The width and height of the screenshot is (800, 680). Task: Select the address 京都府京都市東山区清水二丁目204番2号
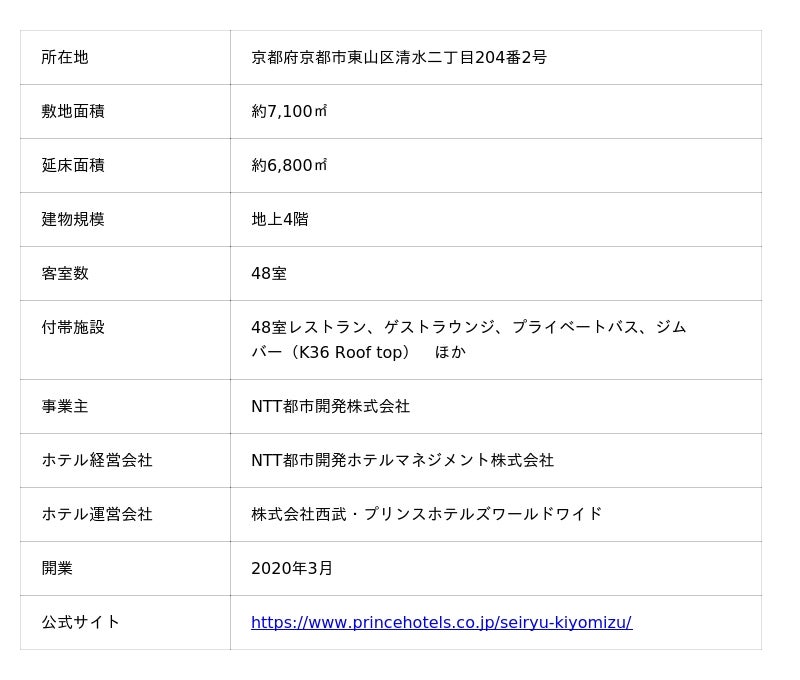click(399, 57)
